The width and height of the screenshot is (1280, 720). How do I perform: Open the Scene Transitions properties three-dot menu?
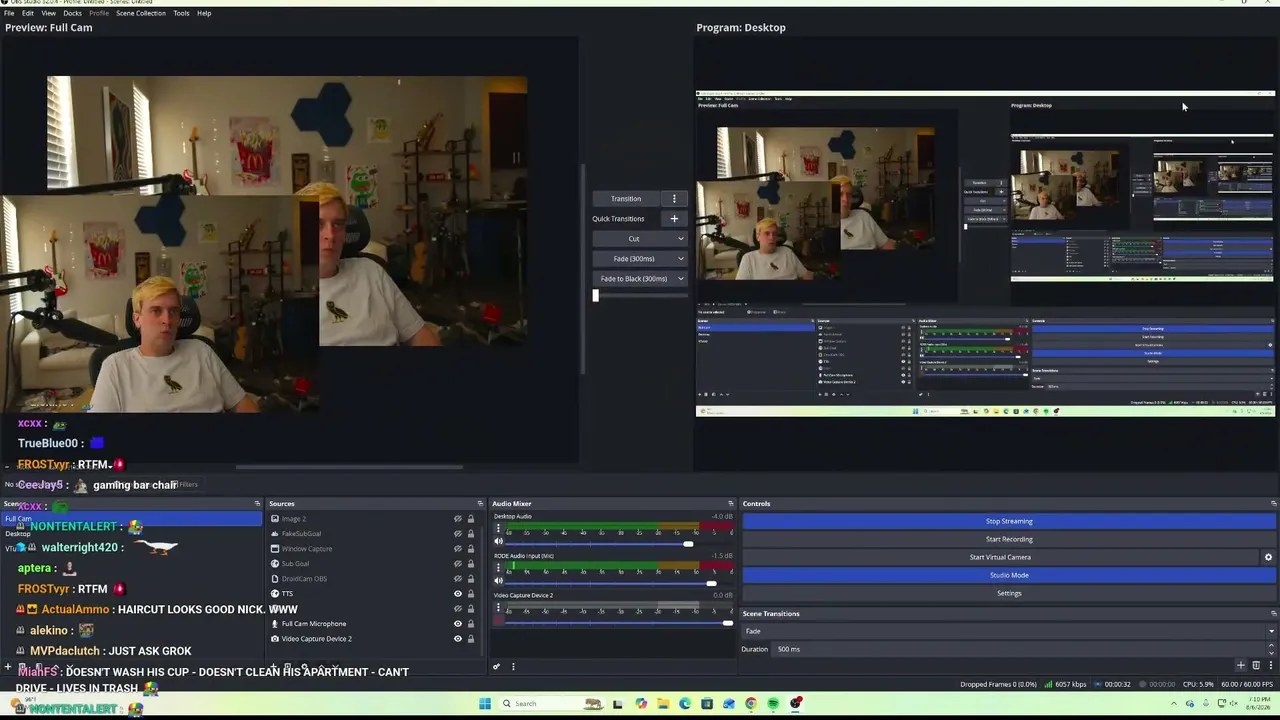[1271, 665]
